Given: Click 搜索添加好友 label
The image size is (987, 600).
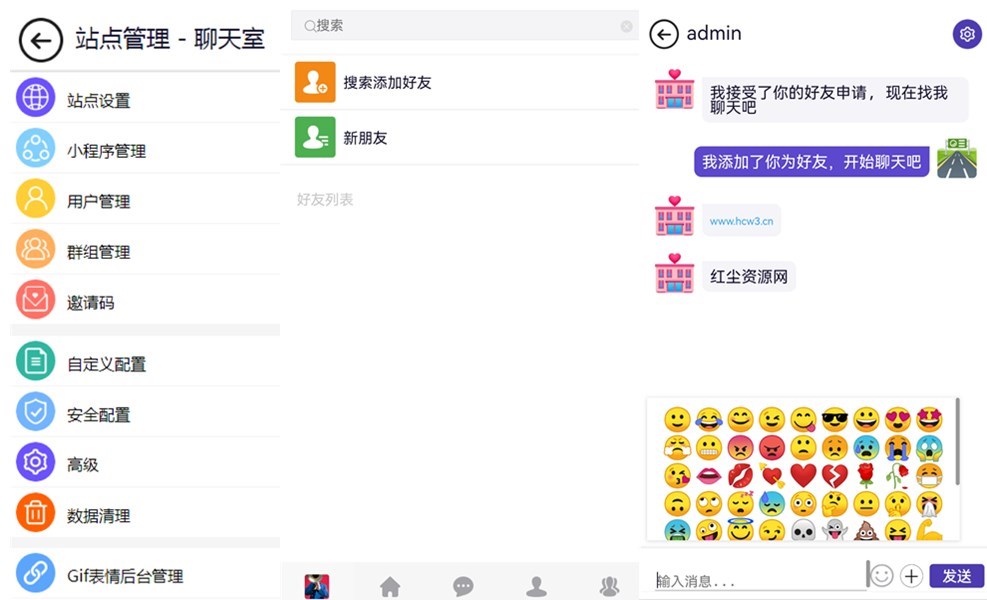Looking at the screenshot, I should 387,82.
